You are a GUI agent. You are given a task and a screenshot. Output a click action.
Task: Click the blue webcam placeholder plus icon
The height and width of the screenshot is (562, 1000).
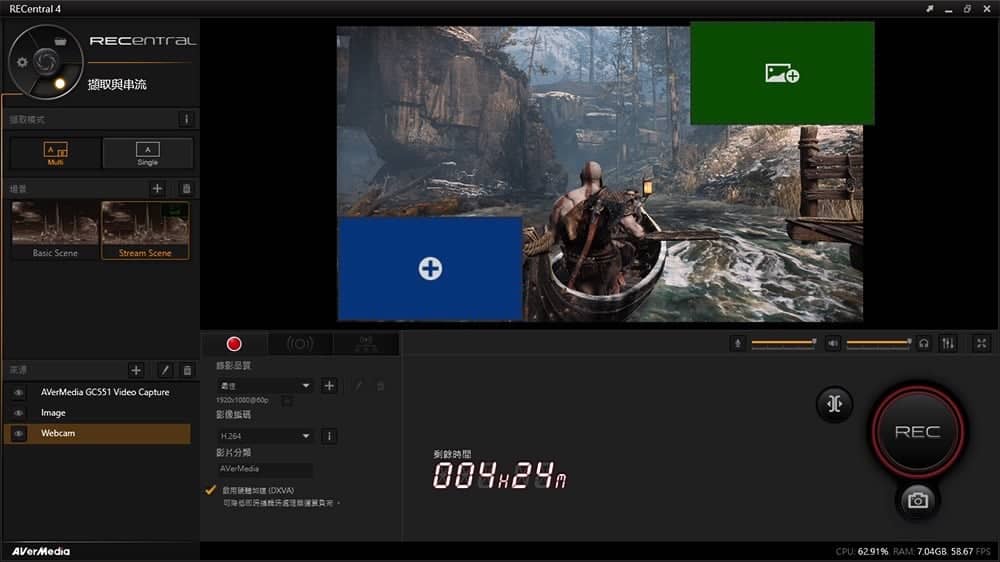click(430, 269)
